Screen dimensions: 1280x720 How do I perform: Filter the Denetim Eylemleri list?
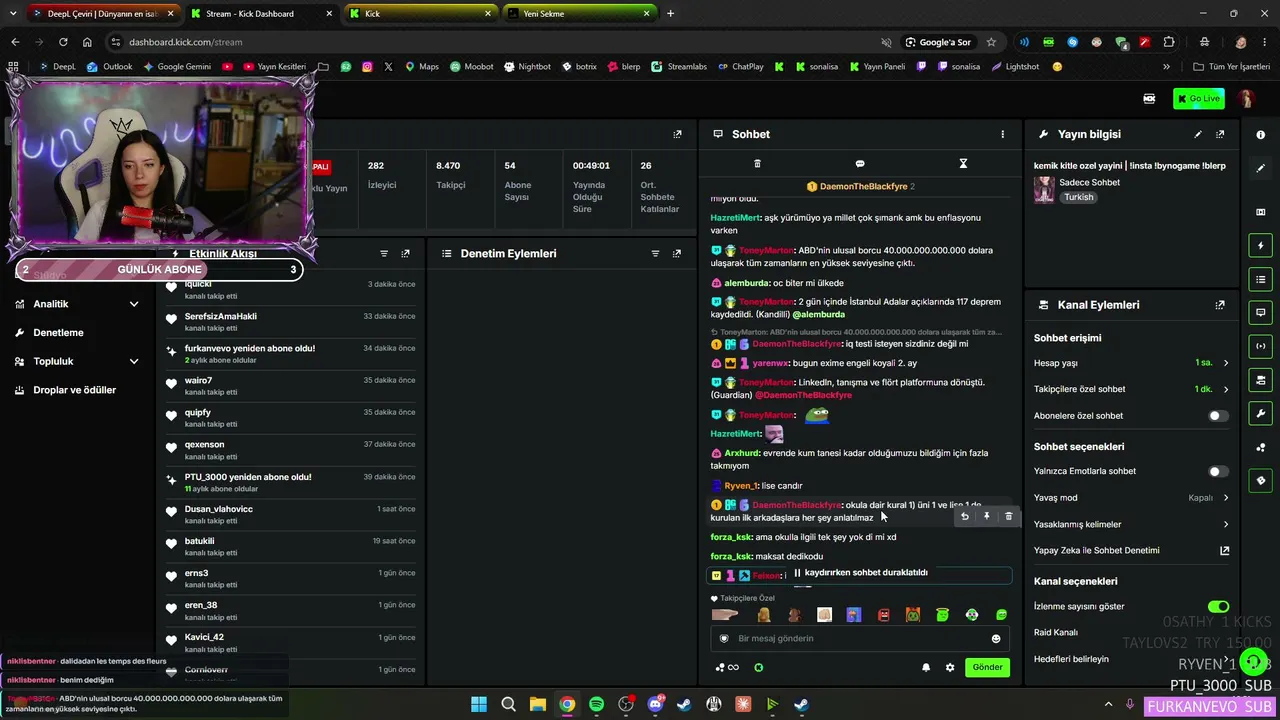656,254
